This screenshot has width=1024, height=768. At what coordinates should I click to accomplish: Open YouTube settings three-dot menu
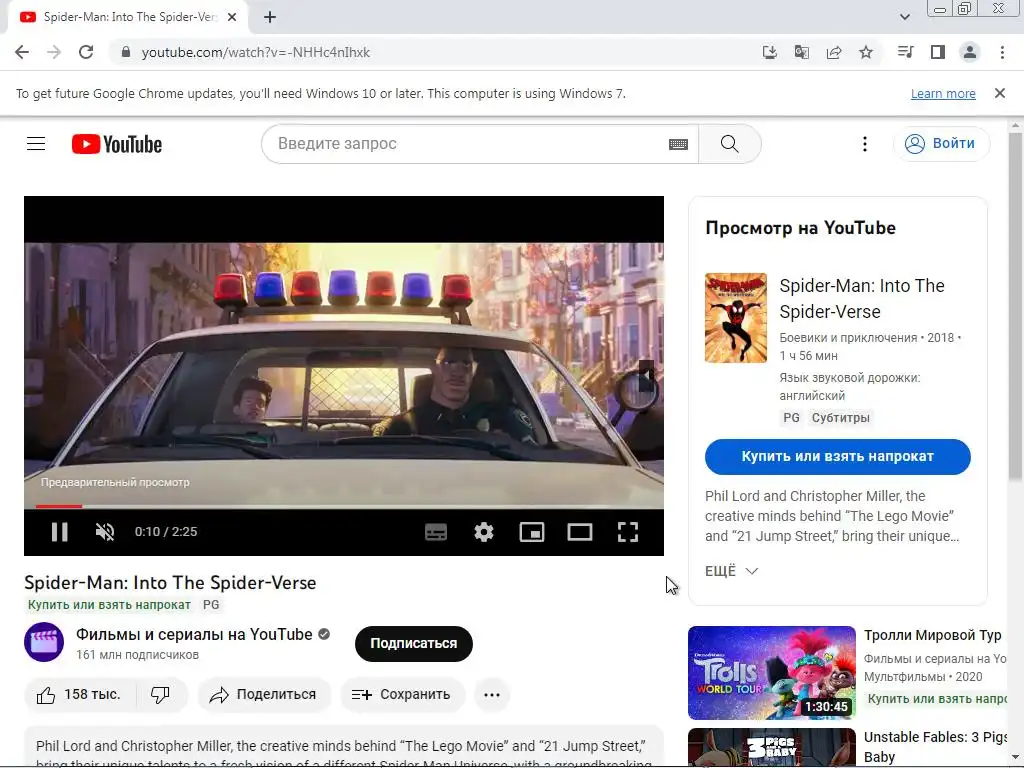(x=865, y=144)
